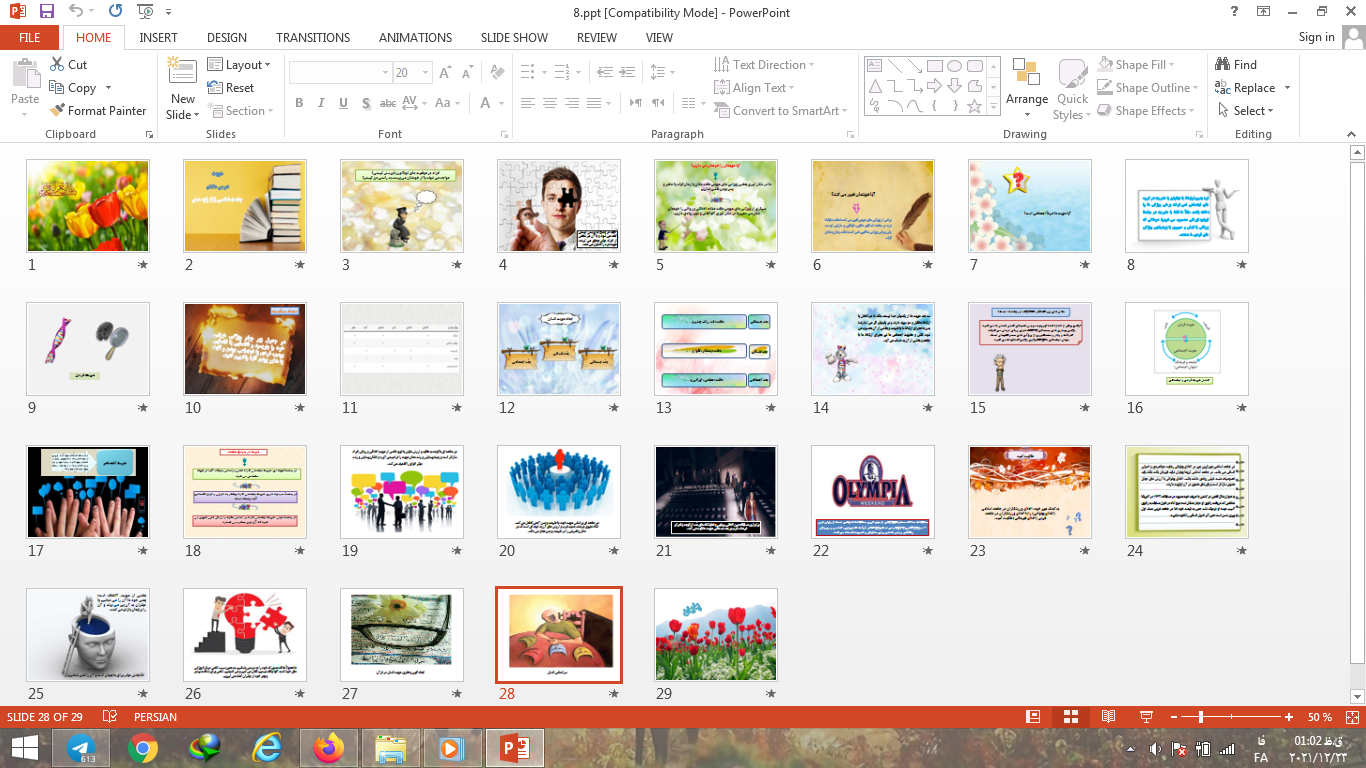
Task: Toggle Slide Sorter view button
Action: (x=1071, y=717)
